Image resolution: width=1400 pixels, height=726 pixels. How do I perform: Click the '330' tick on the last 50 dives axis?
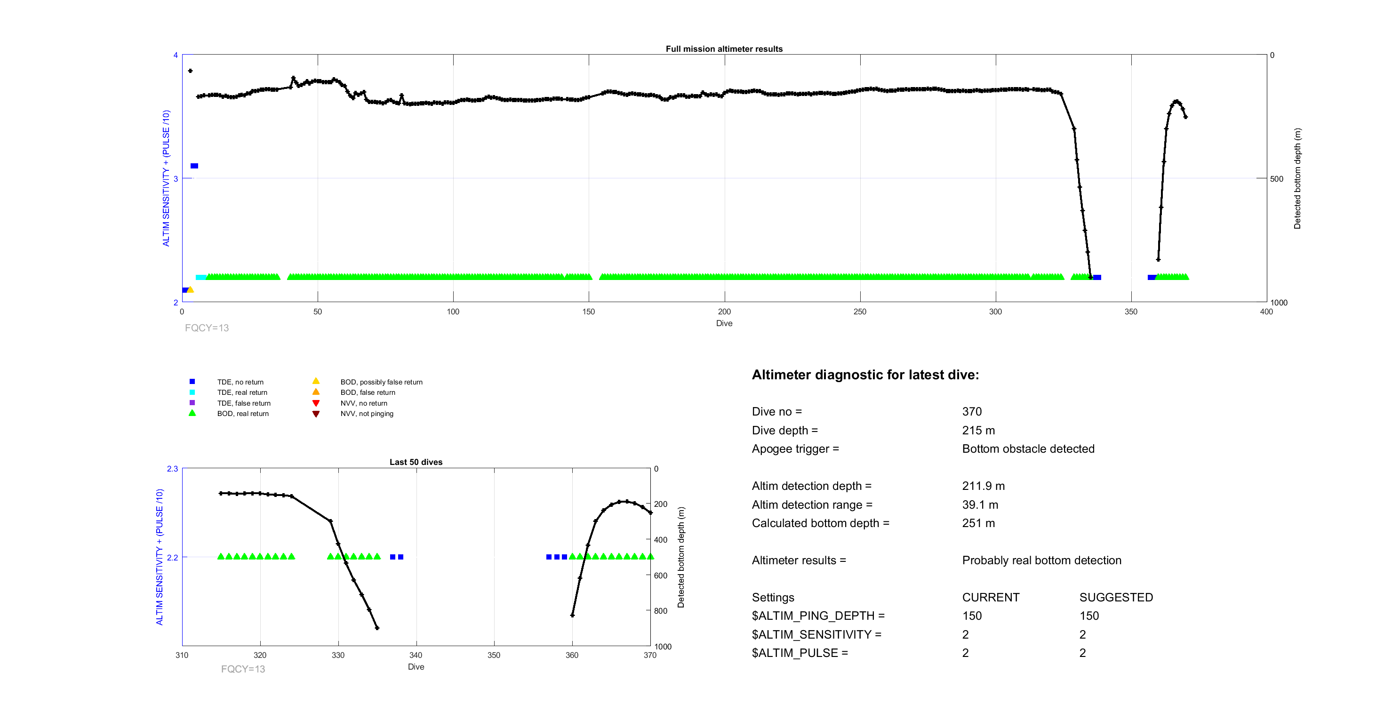coord(338,656)
